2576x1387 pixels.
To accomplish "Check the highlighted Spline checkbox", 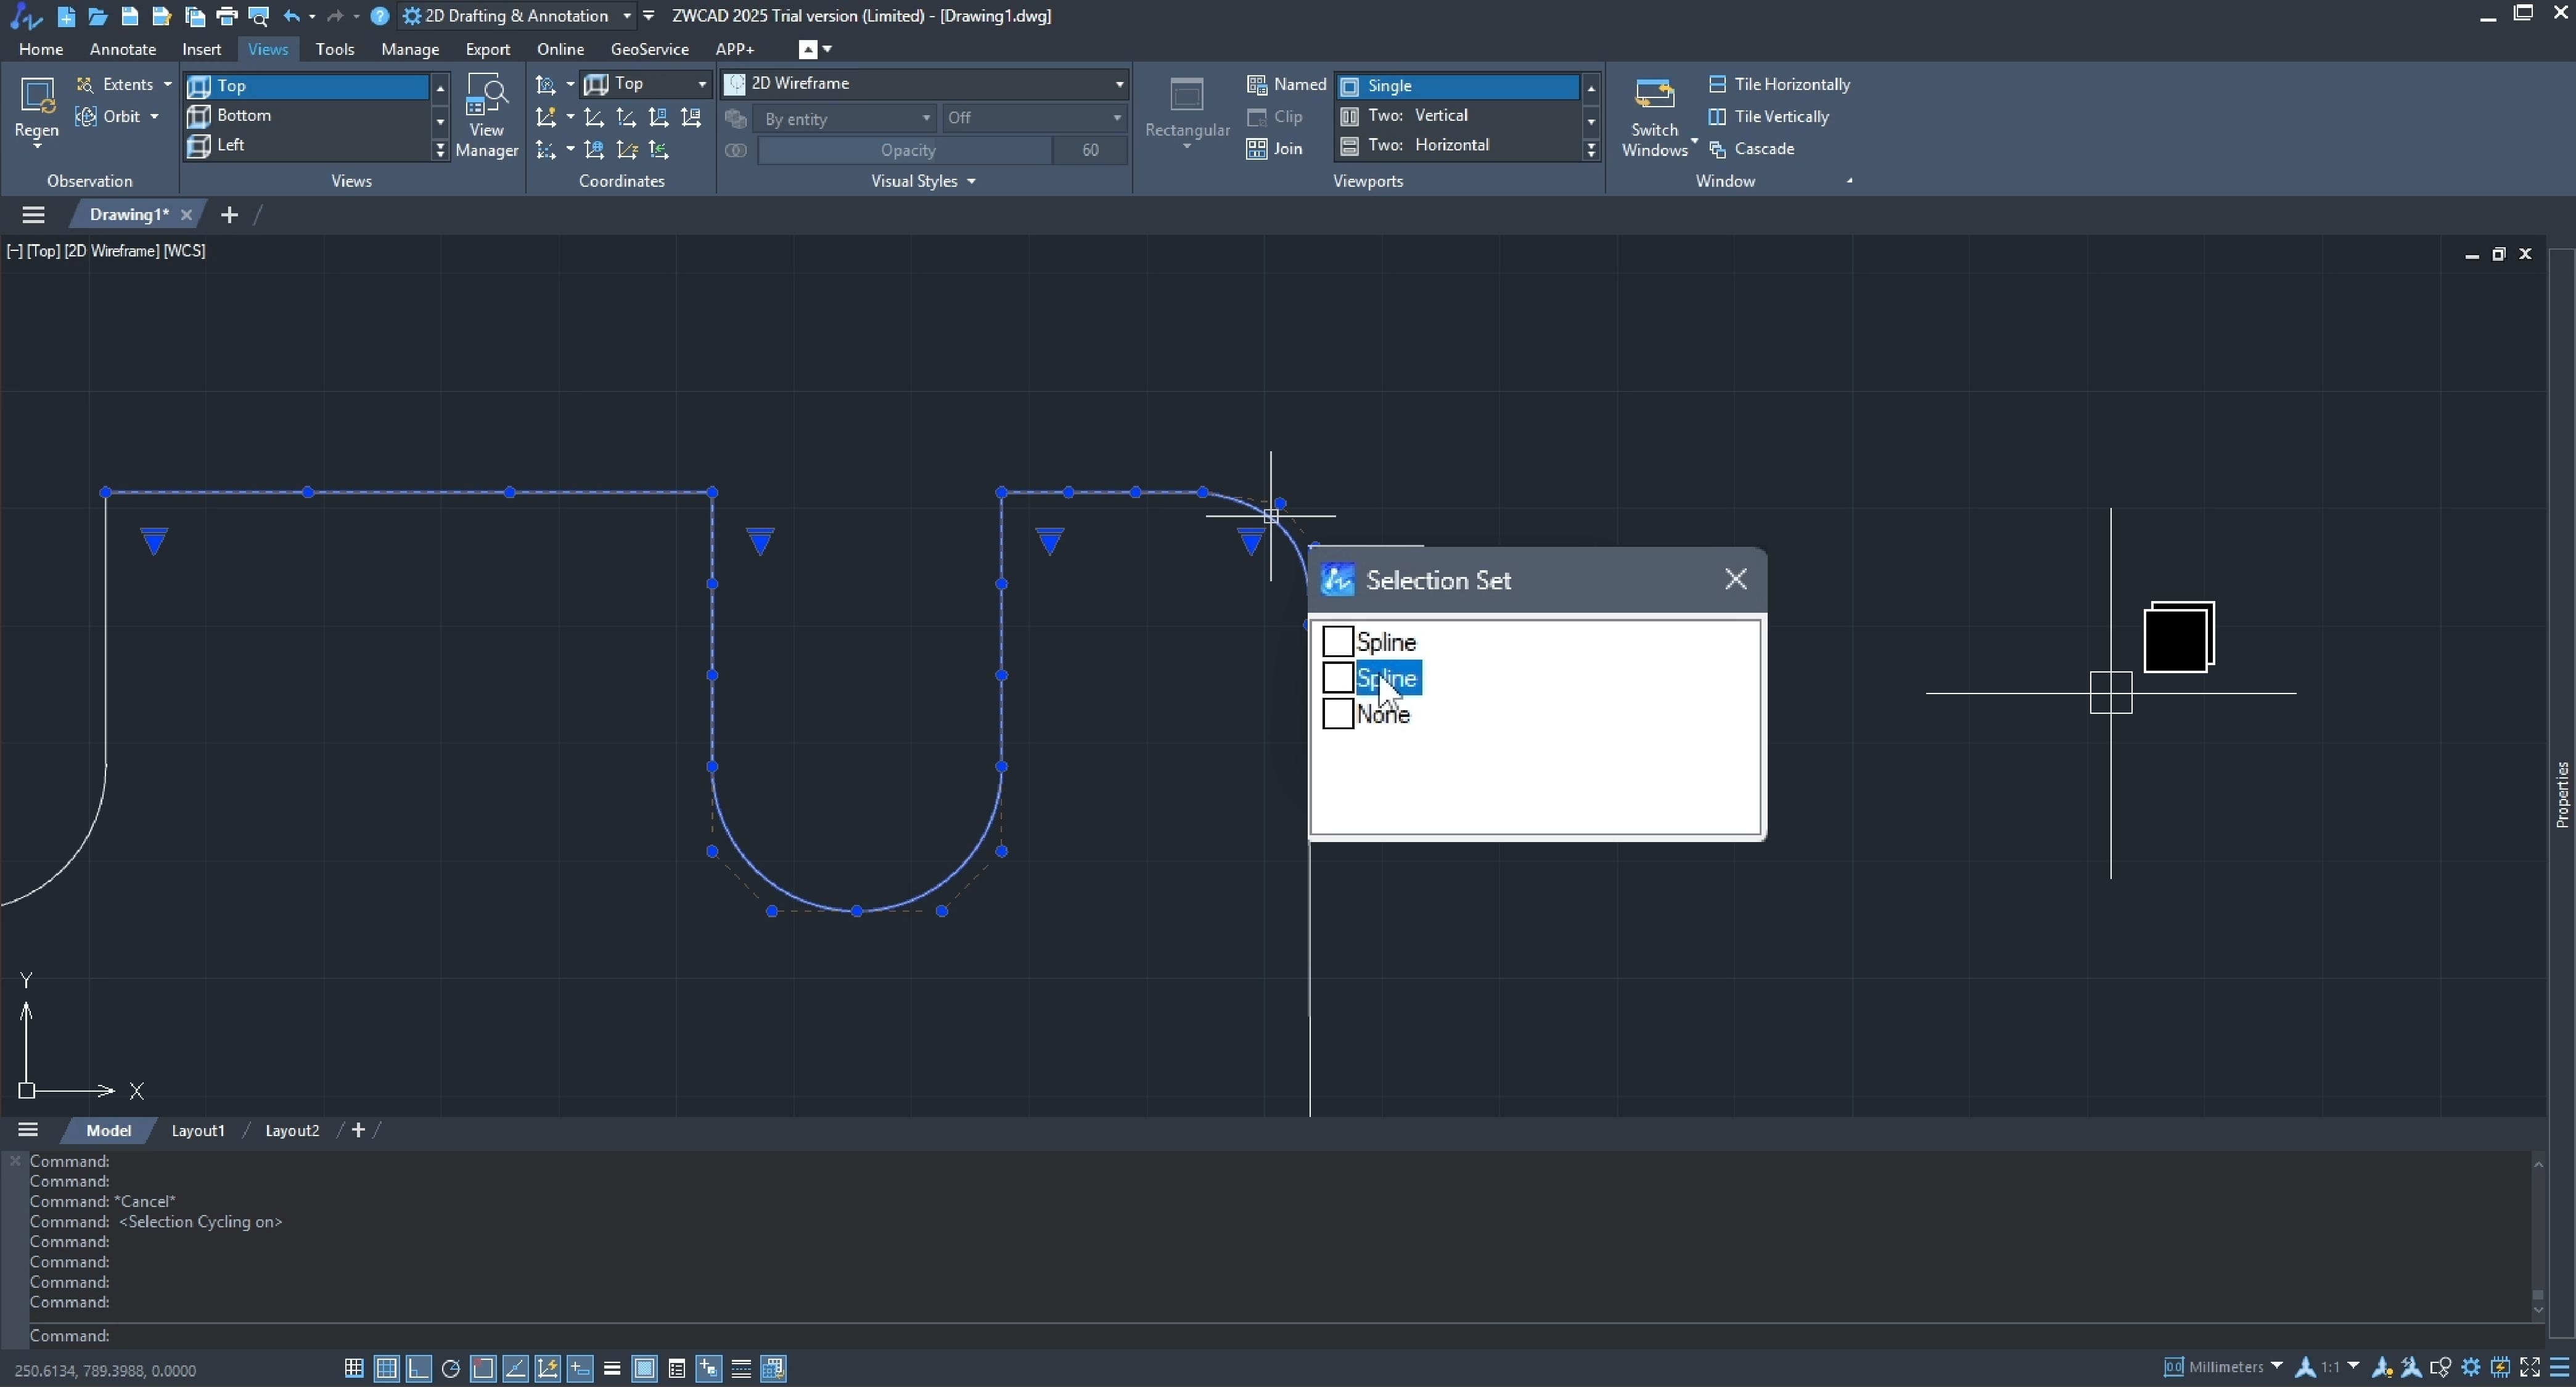I will point(1338,677).
